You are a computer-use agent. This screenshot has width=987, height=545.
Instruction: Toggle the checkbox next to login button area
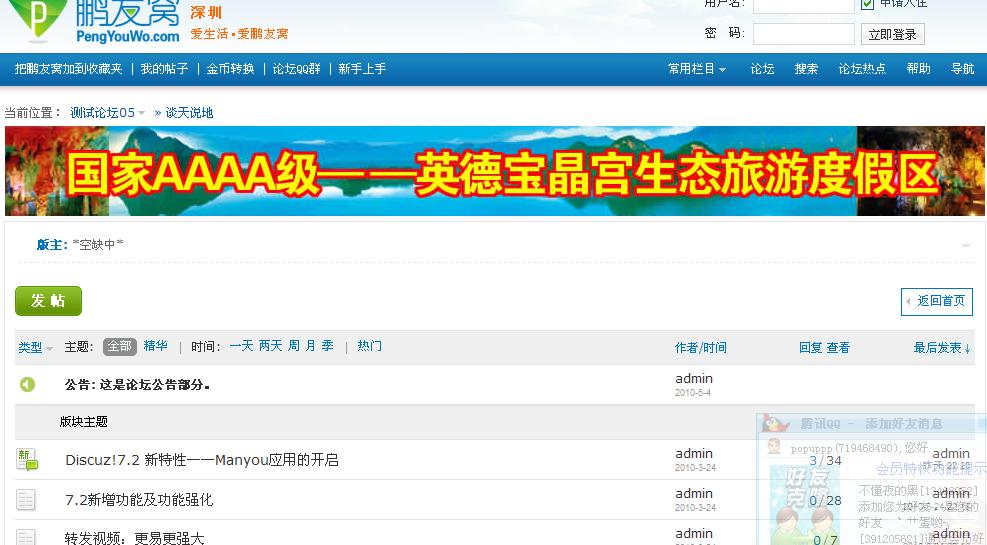[867, 4]
